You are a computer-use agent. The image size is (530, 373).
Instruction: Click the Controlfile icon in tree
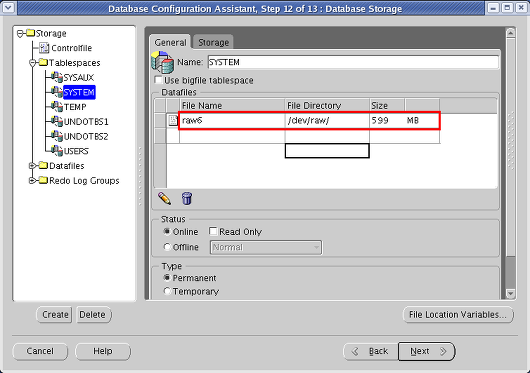(44, 48)
